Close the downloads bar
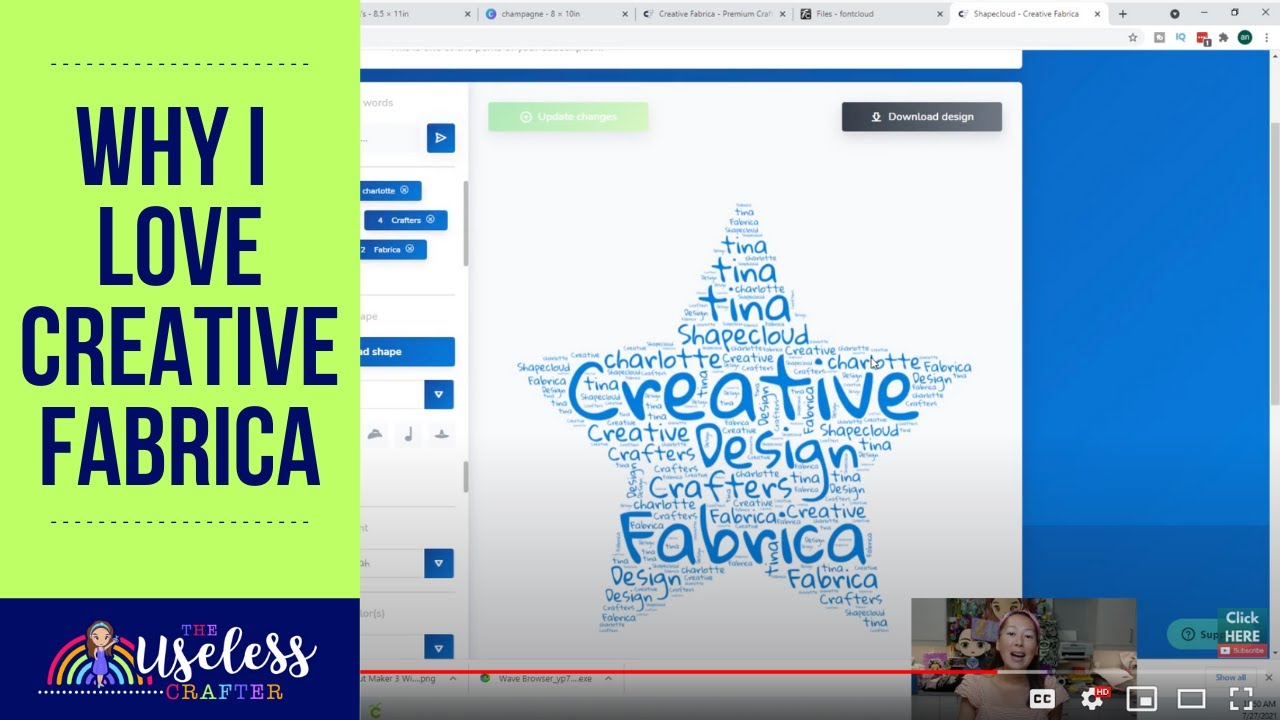Image resolution: width=1280 pixels, height=720 pixels. (x=1267, y=678)
